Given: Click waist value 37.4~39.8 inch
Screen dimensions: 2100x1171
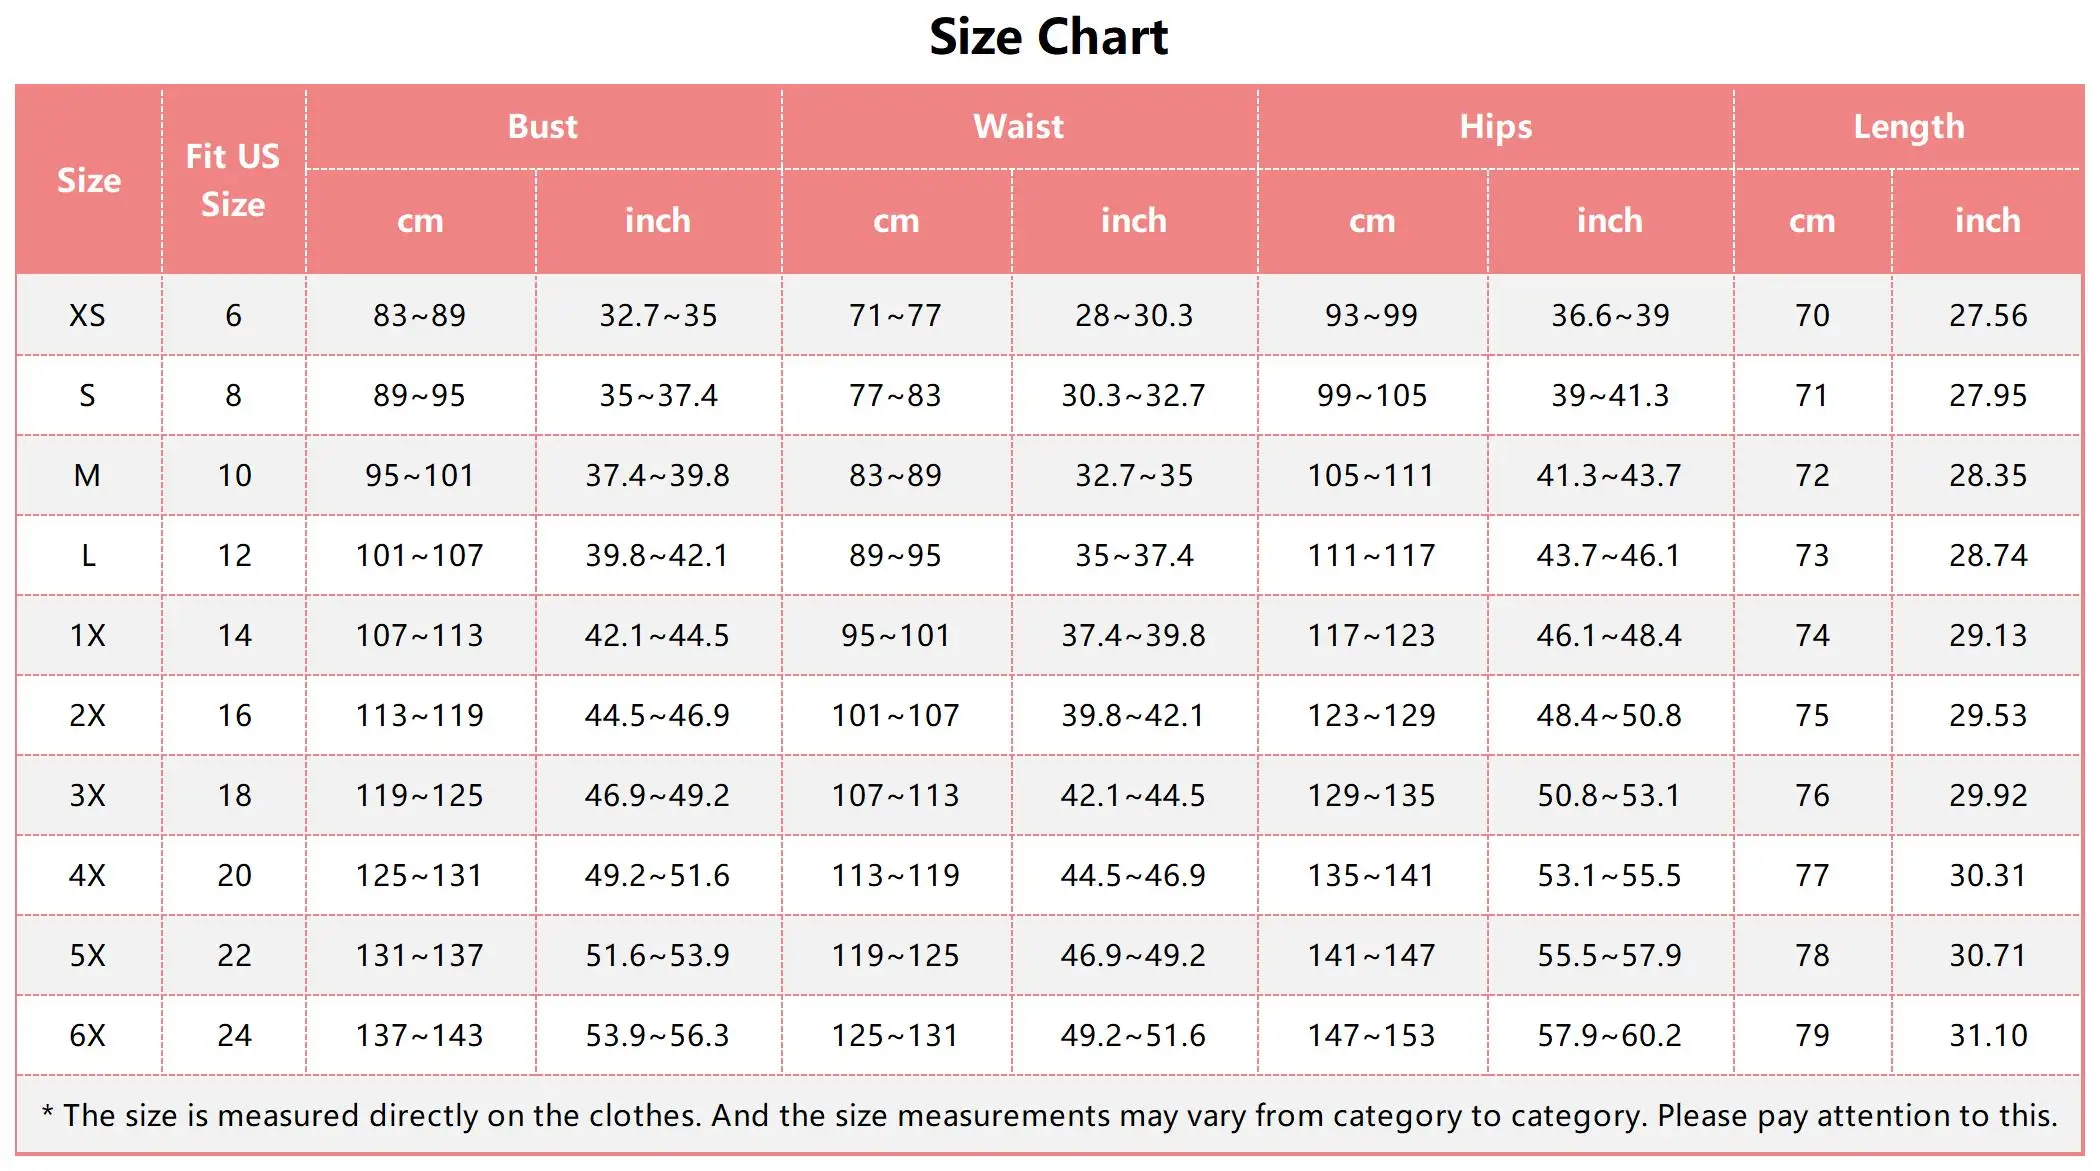Looking at the screenshot, I should point(1134,635).
